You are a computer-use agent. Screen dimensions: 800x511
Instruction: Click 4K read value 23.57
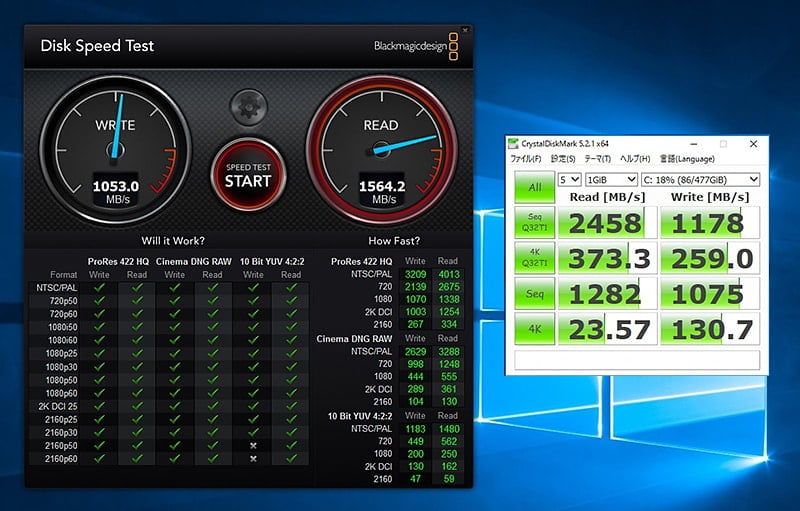(x=607, y=329)
